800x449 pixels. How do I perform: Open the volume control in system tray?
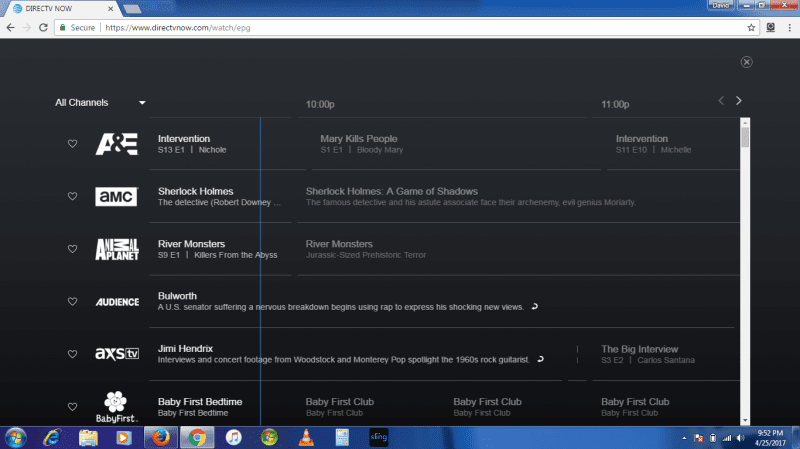point(741,438)
